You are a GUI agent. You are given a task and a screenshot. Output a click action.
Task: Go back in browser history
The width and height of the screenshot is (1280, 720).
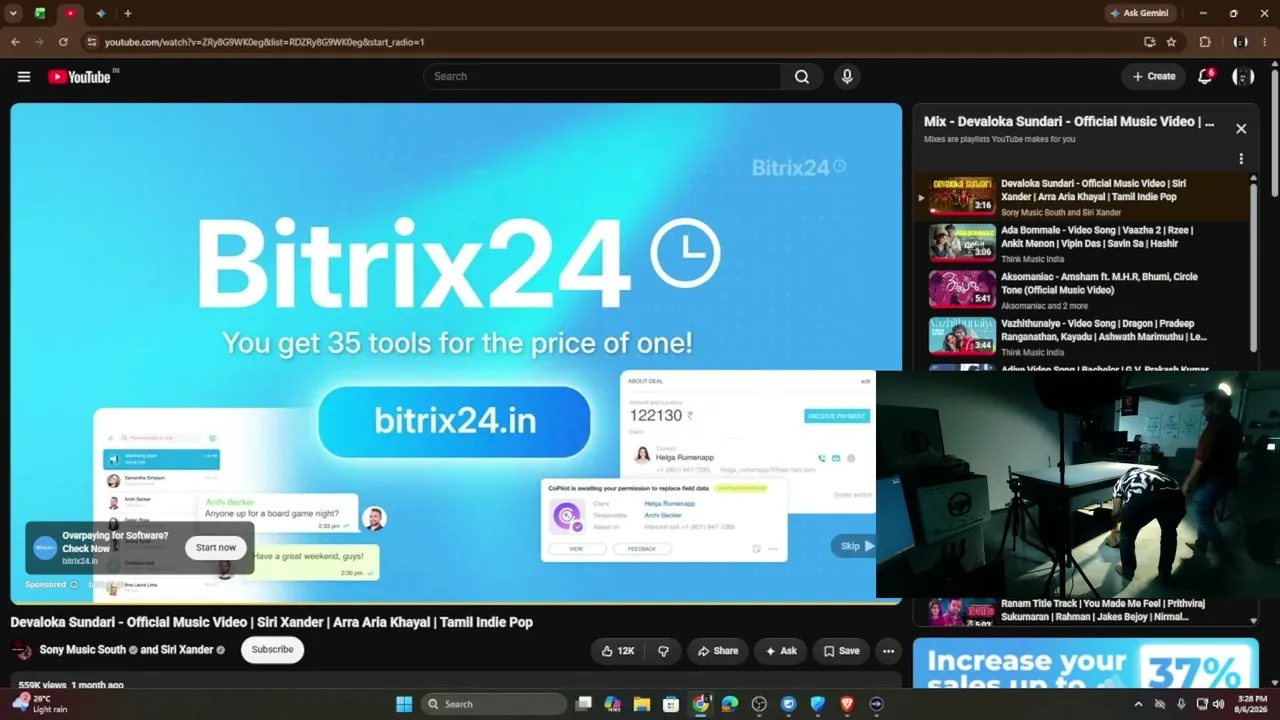[x=15, y=42]
